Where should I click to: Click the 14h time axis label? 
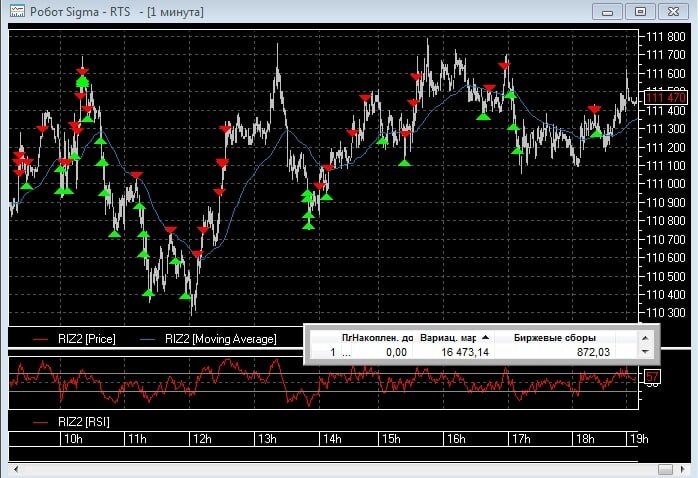click(332, 439)
